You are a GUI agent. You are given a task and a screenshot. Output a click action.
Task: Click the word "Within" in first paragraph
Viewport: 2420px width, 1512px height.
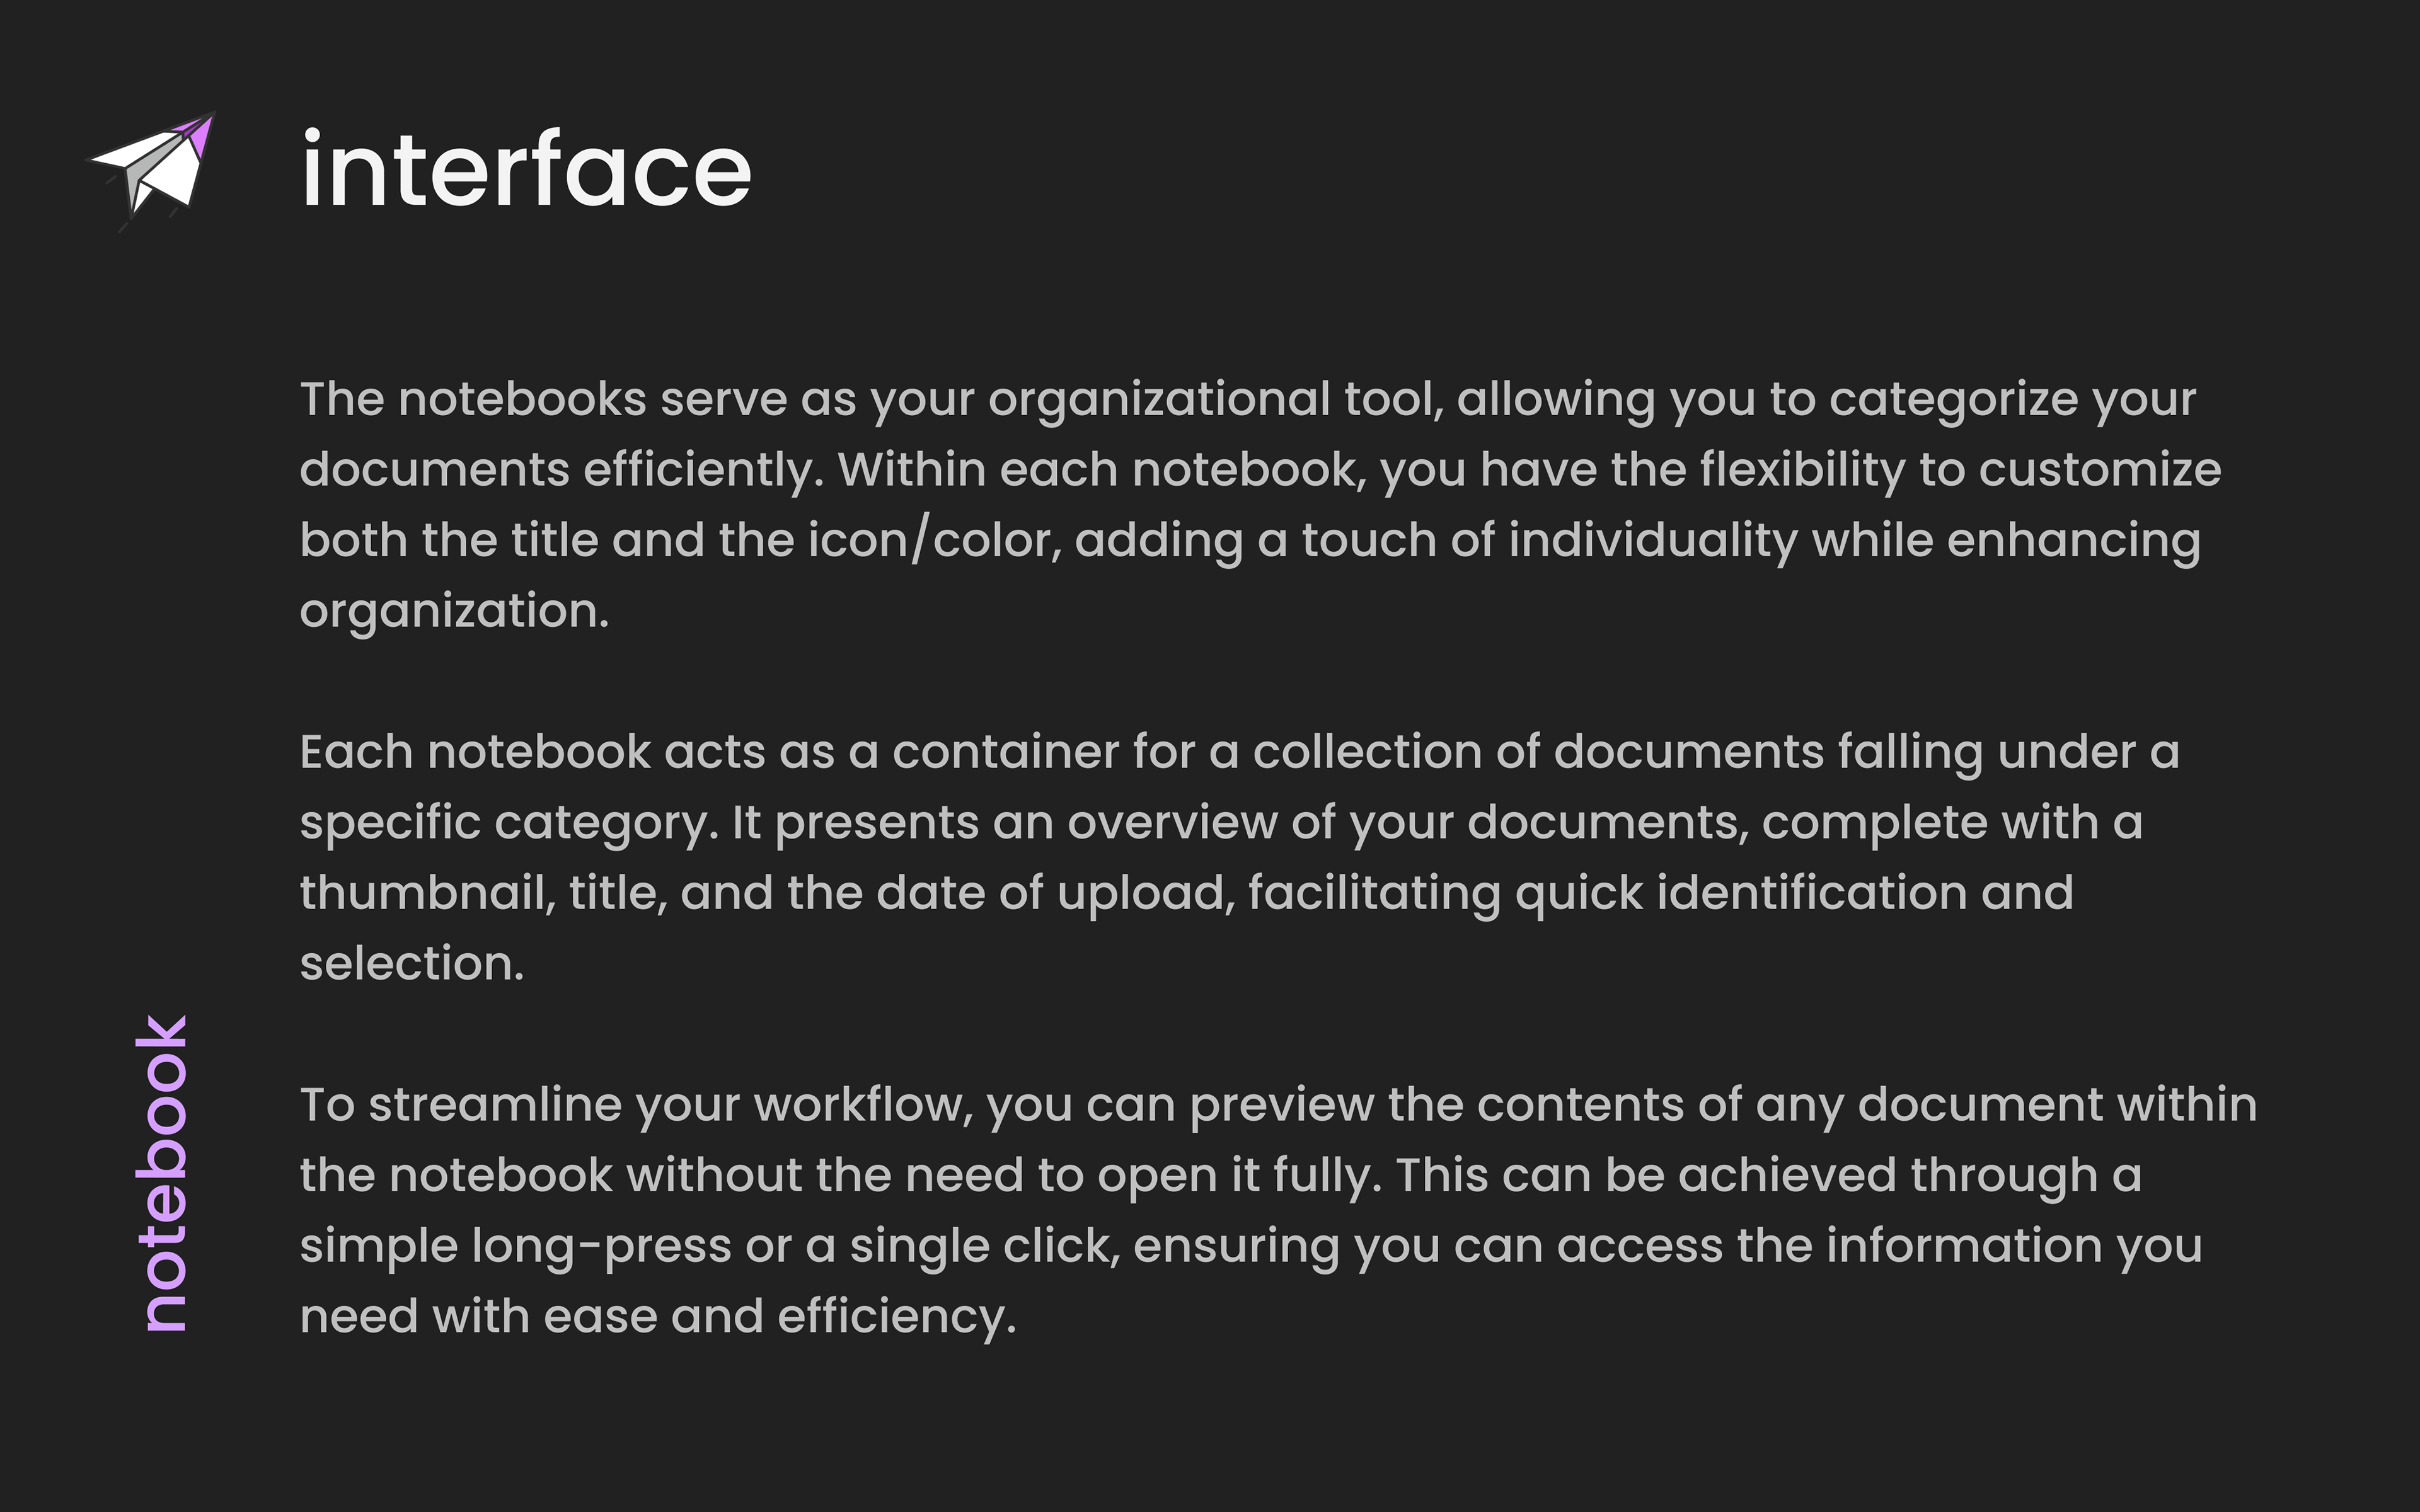[x=911, y=469]
